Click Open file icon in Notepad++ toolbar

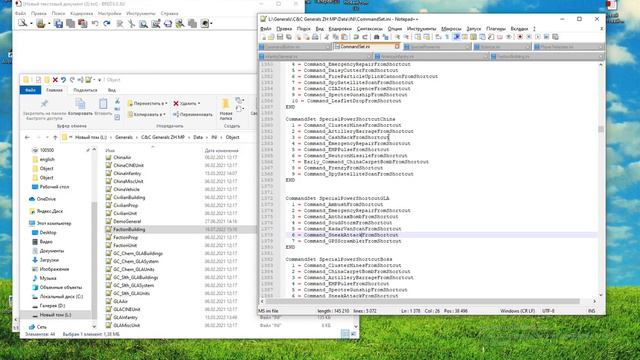coord(271,37)
